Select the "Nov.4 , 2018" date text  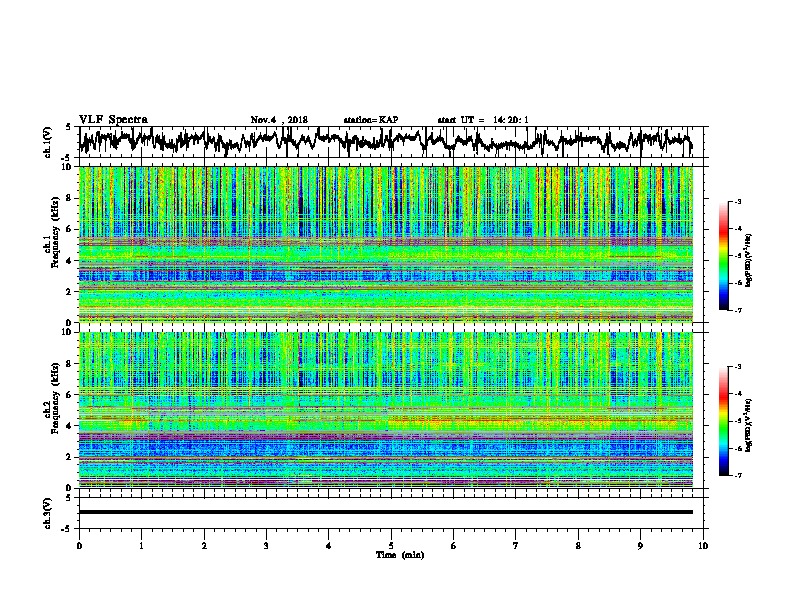point(279,120)
